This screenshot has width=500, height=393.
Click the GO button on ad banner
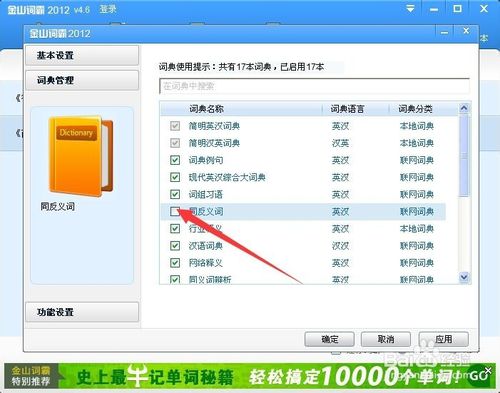479,376
